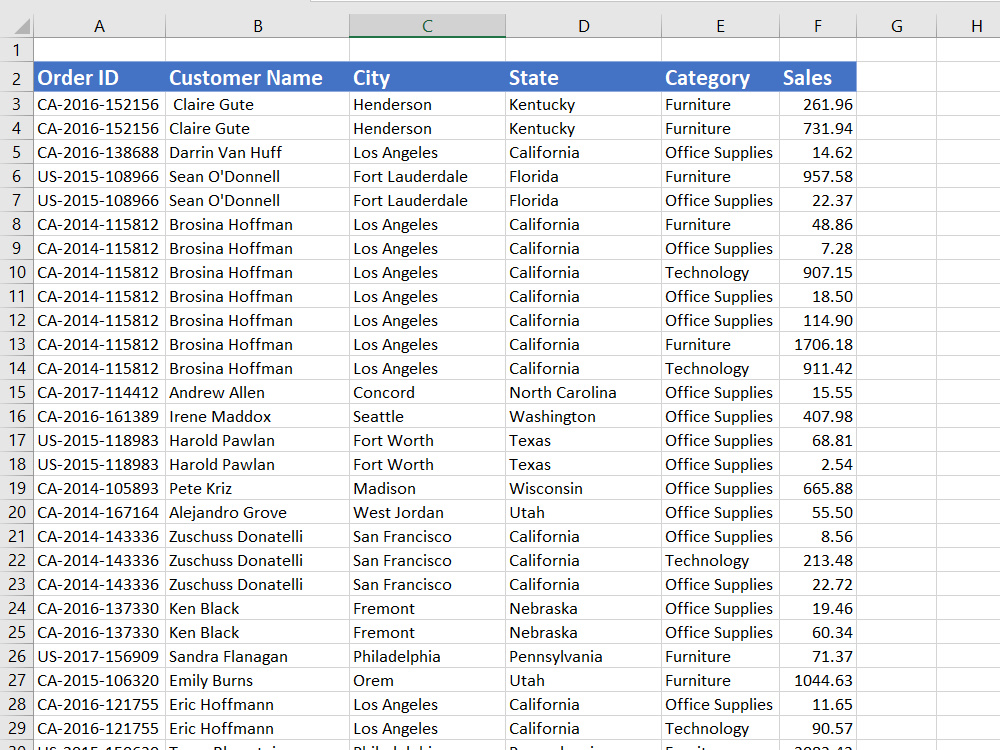This screenshot has height=750, width=1000.
Task: Select row 29 header
Action: pos(17,728)
